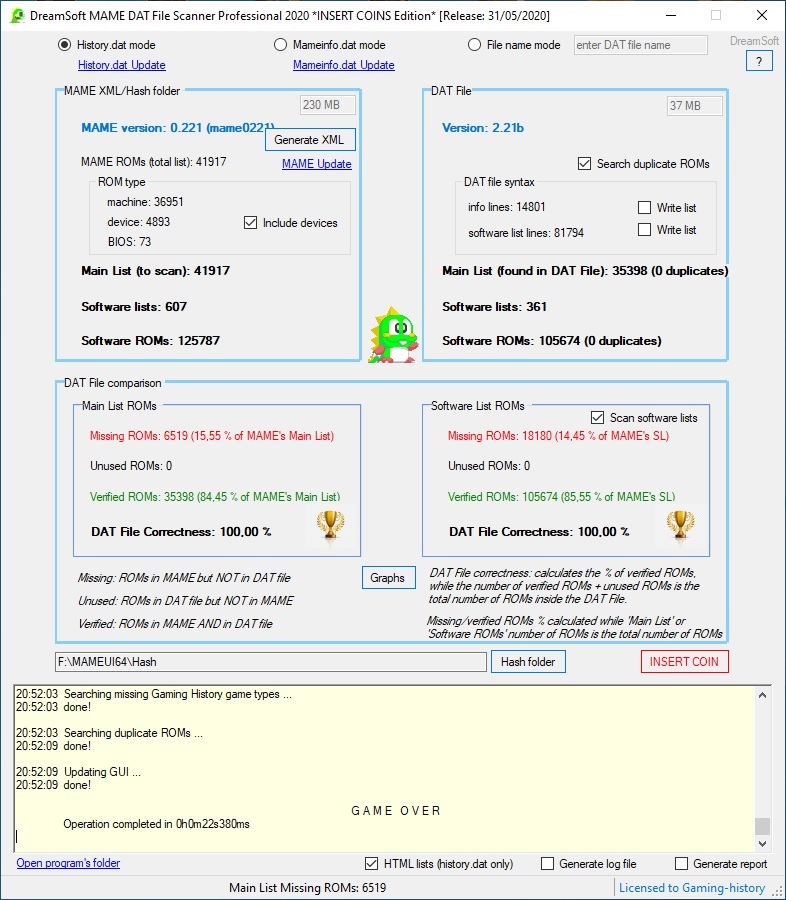The height and width of the screenshot is (900, 786).
Task: Open help with the question mark button
Action: [x=759, y=61]
